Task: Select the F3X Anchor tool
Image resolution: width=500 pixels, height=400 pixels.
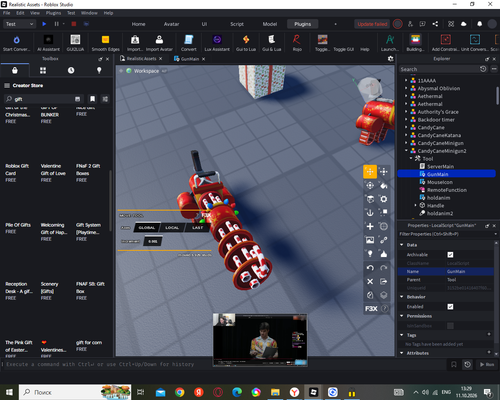Action: tap(370, 213)
